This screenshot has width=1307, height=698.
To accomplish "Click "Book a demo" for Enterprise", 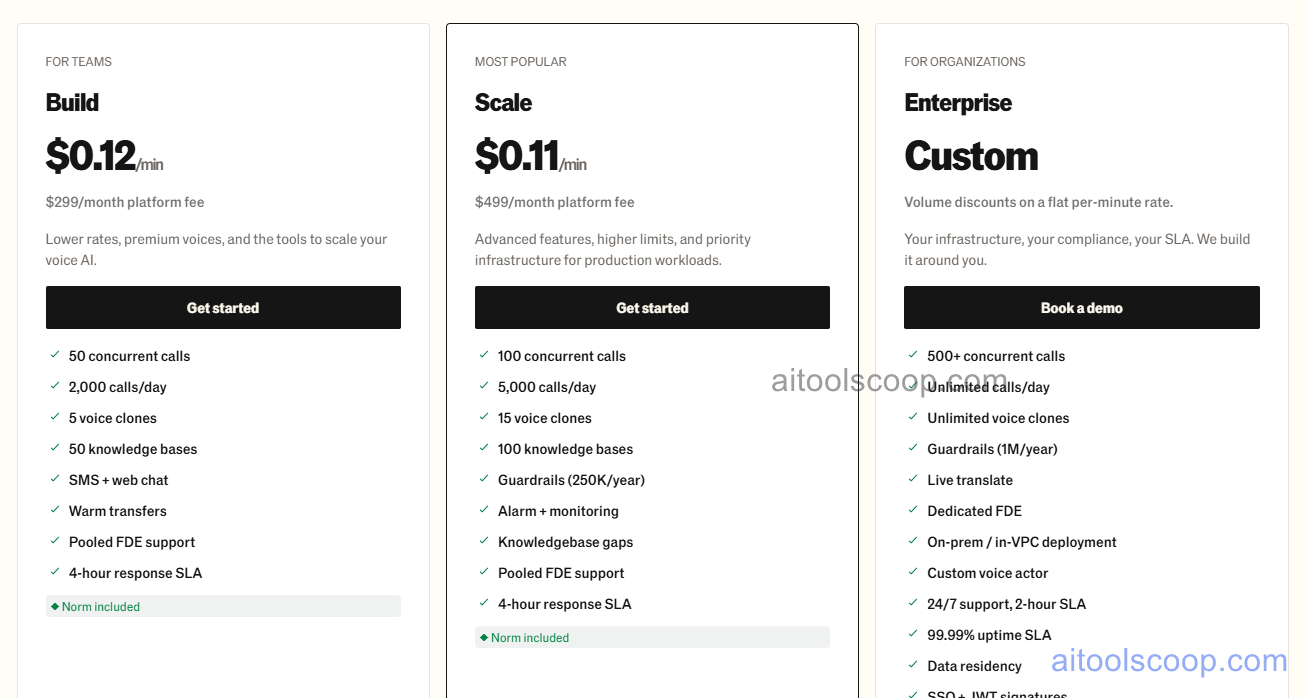I will click(1081, 307).
